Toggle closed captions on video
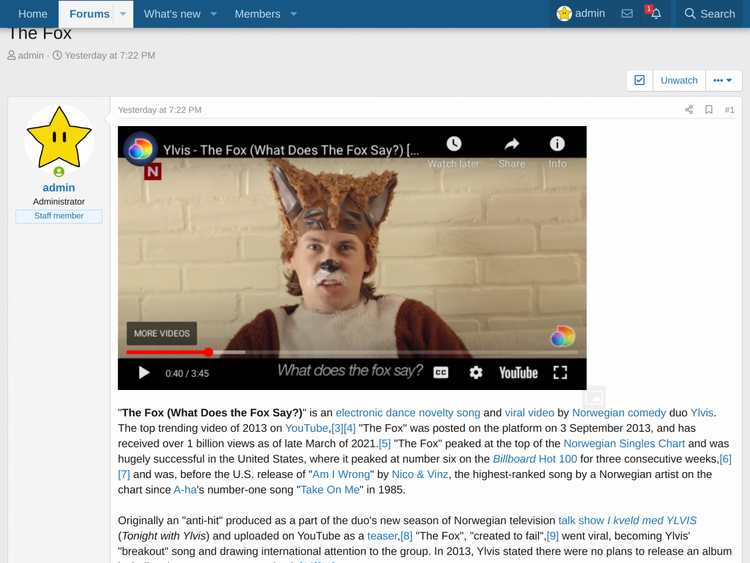This screenshot has width=750, height=563. (x=441, y=372)
